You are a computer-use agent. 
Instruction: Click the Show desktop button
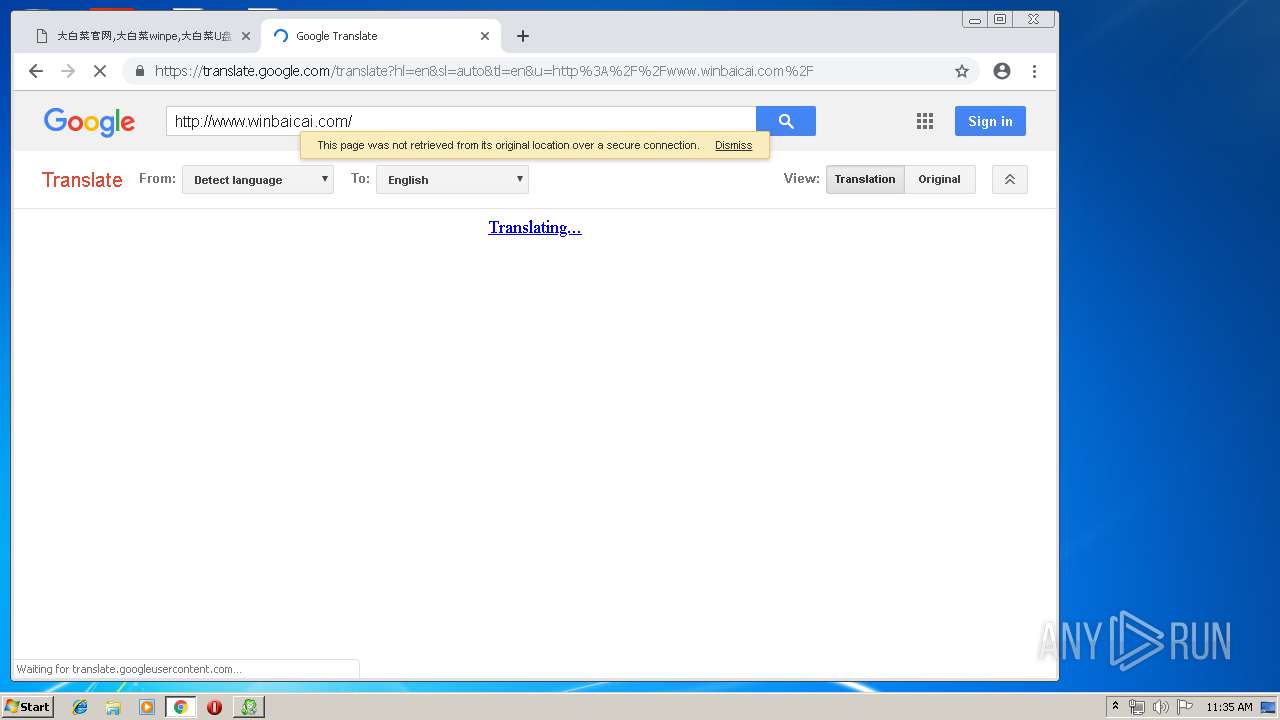pyautogui.click(x=1268, y=707)
